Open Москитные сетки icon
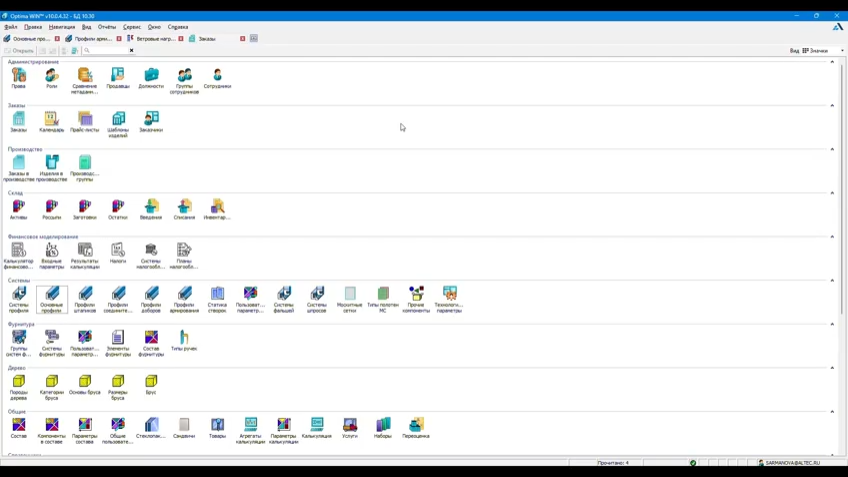This screenshot has height=477, width=848. pyautogui.click(x=350, y=300)
